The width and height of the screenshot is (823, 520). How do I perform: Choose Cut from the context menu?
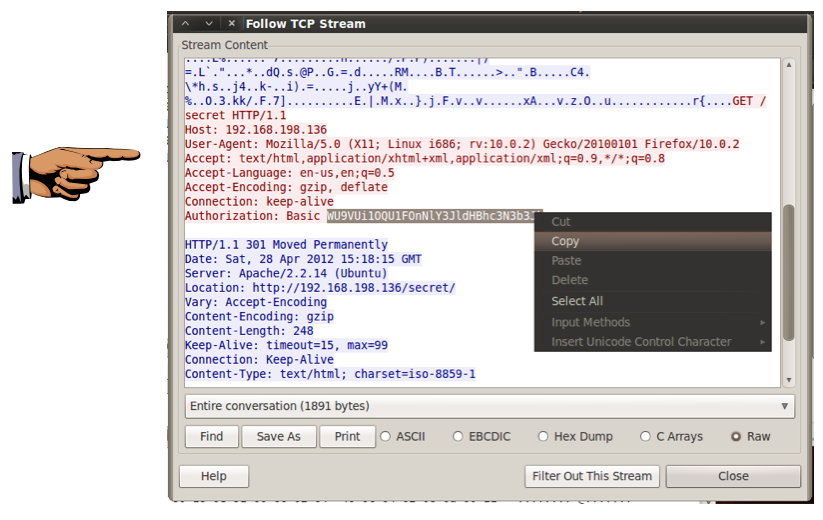[x=653, y=221]
